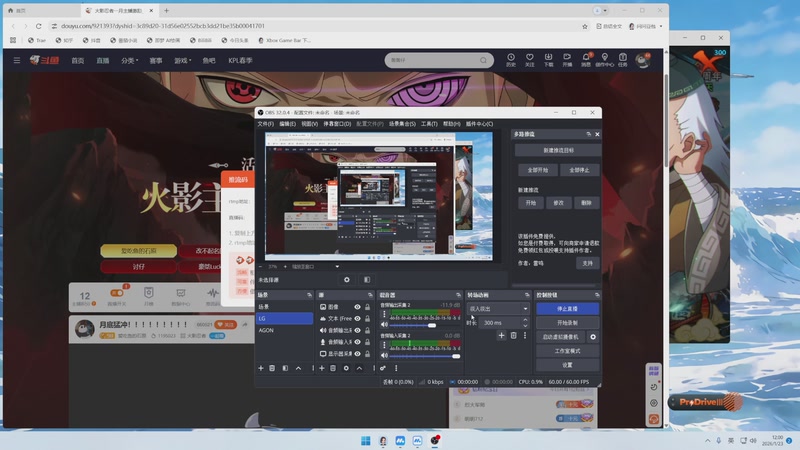
Task: Open preview scaling dropdown arrow
Action: click(x=337, y=266)
